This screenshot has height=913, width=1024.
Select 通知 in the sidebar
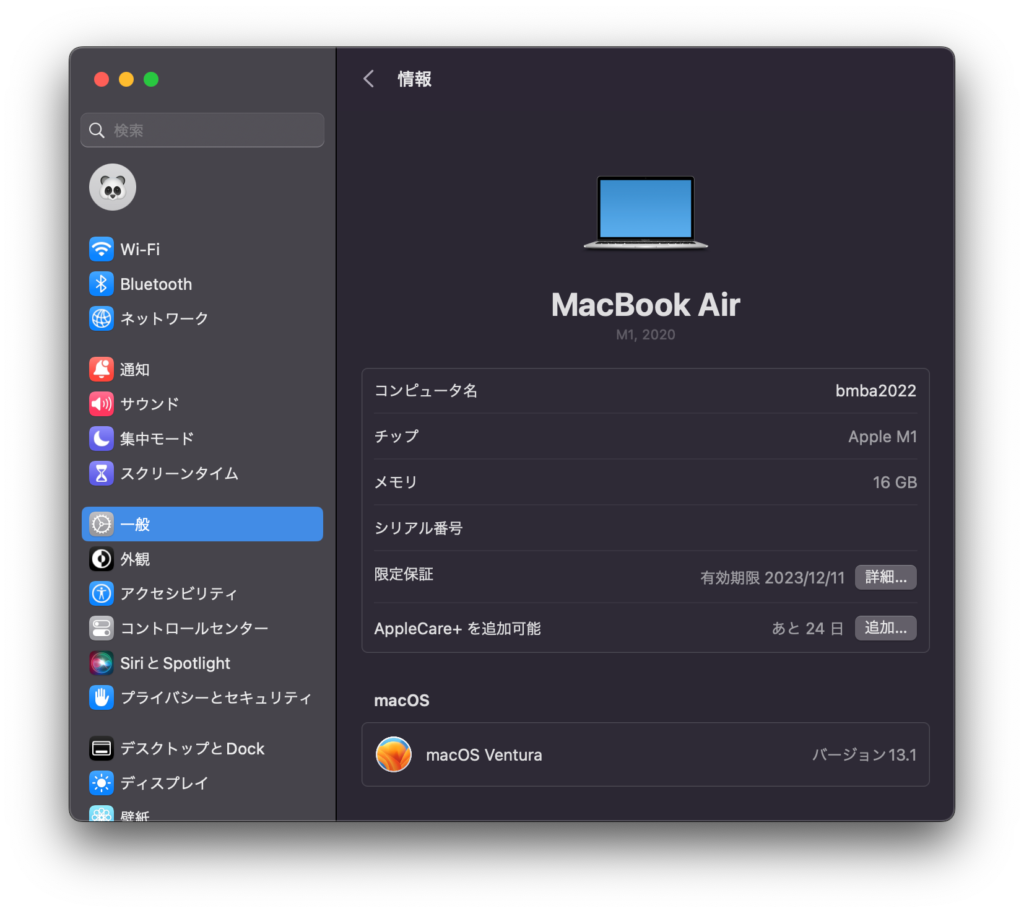click(x=135, y=370)
